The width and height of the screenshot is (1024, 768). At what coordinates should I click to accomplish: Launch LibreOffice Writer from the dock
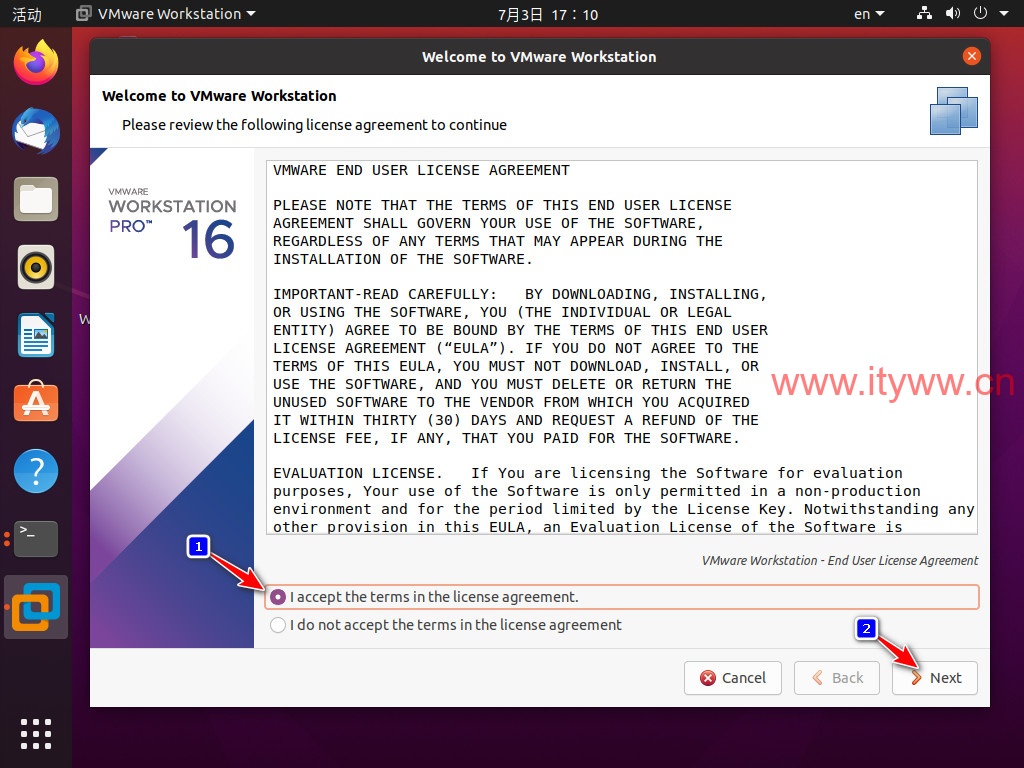pos(36,335)
